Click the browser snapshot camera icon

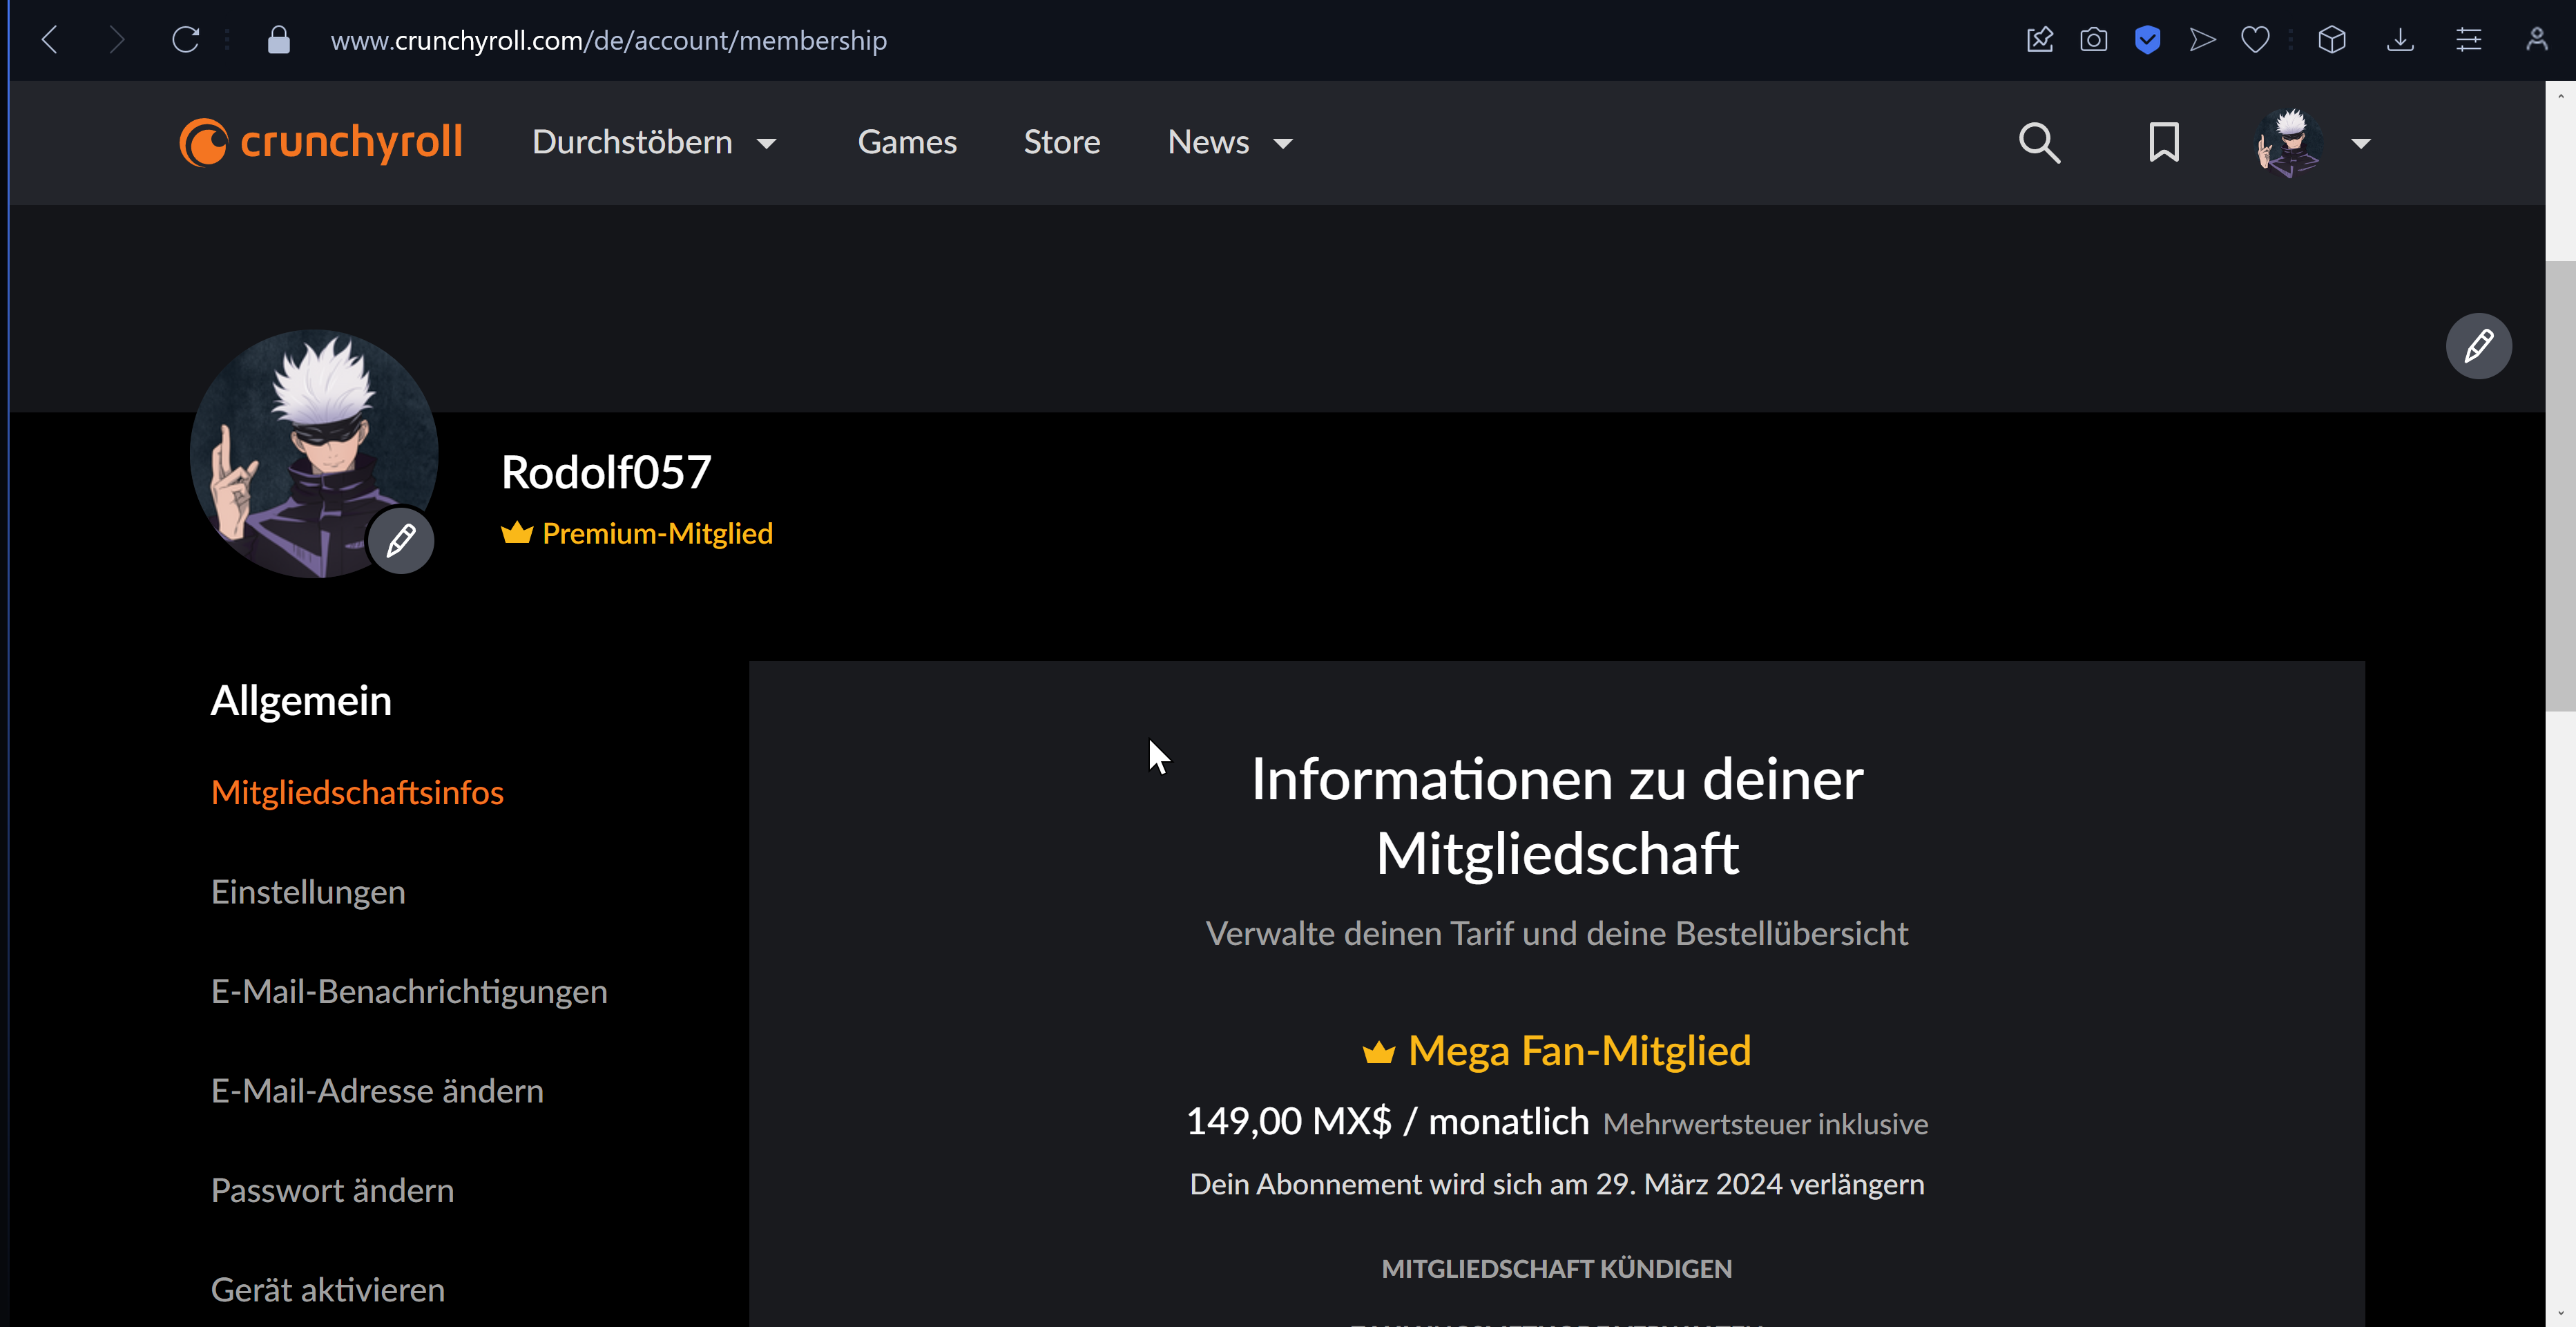[x=2093, y=40]
